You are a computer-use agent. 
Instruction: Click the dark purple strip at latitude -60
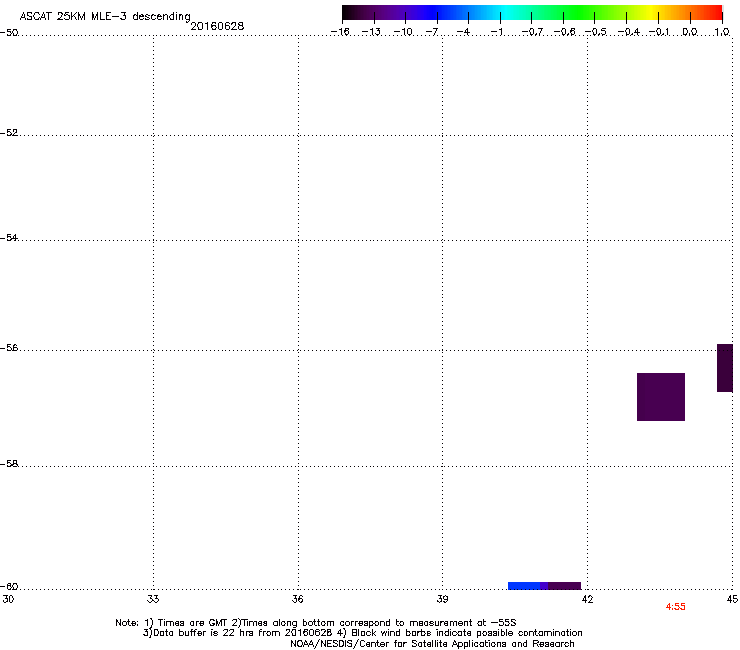click(564, 586)
